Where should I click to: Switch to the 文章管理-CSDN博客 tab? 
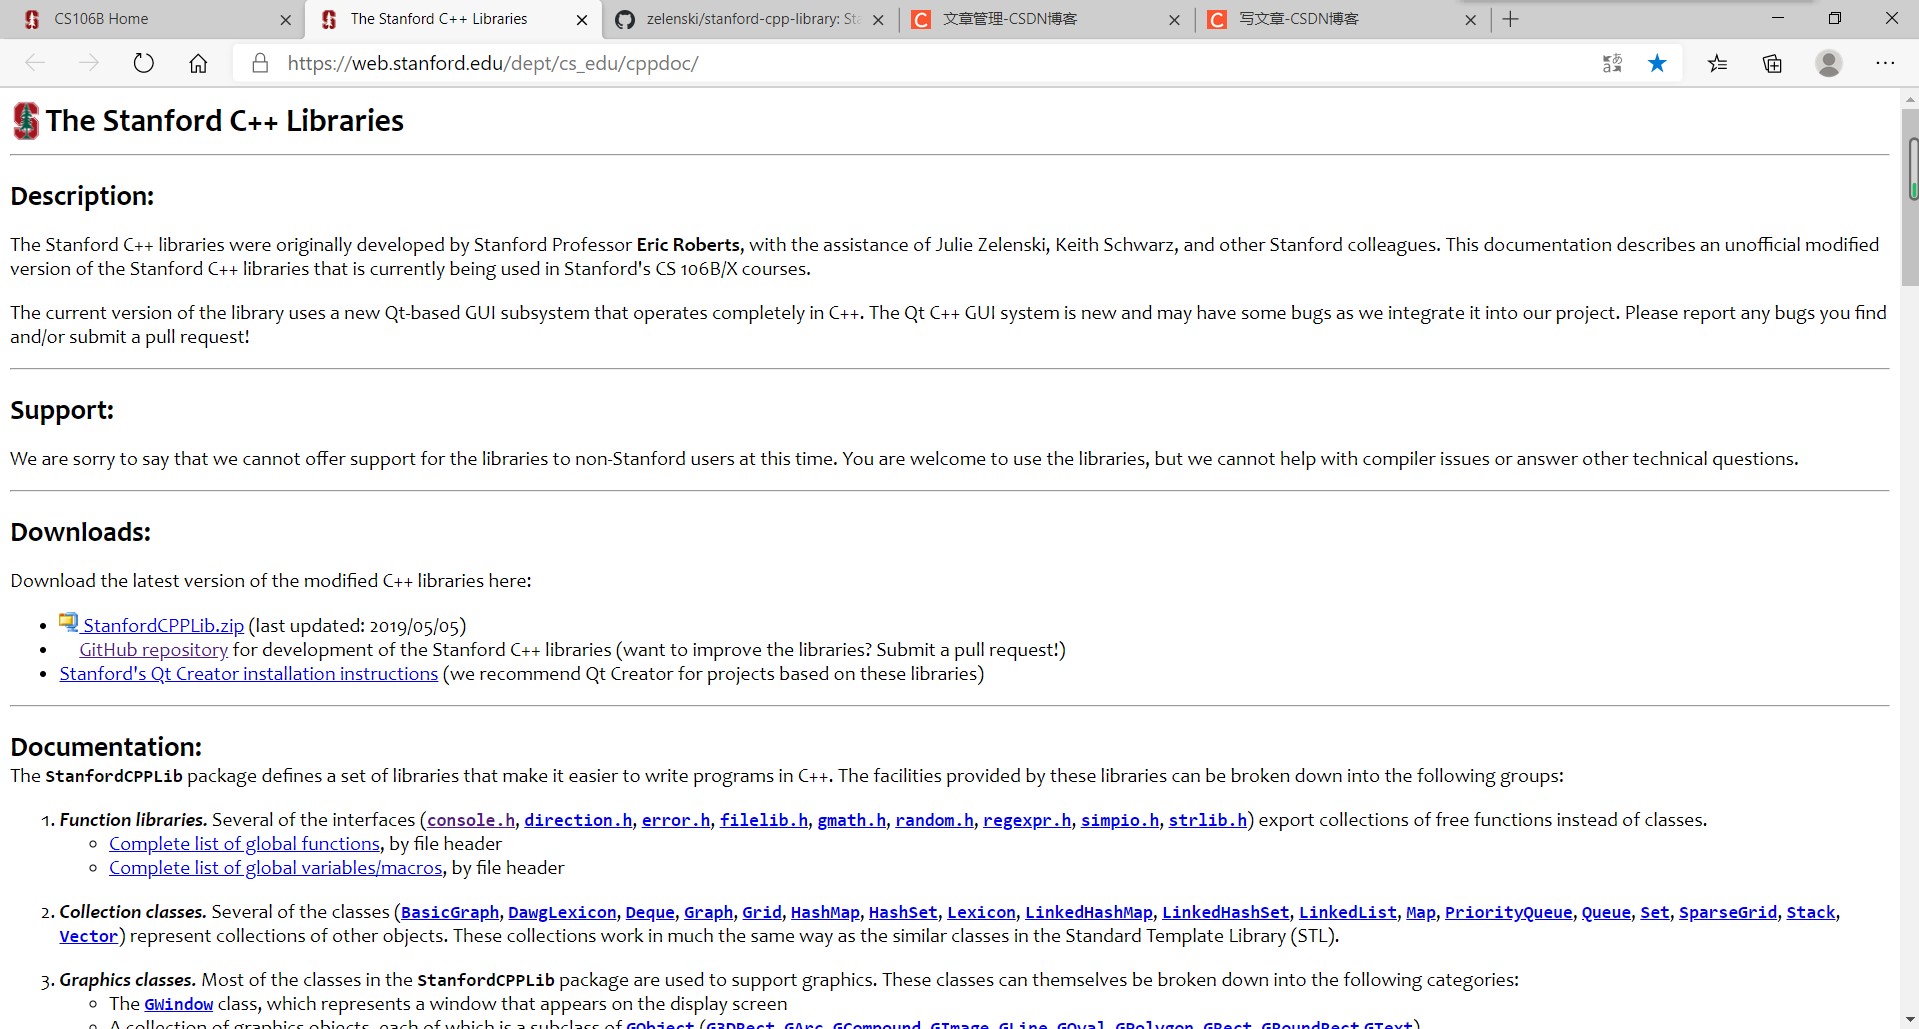[1045, 19]
